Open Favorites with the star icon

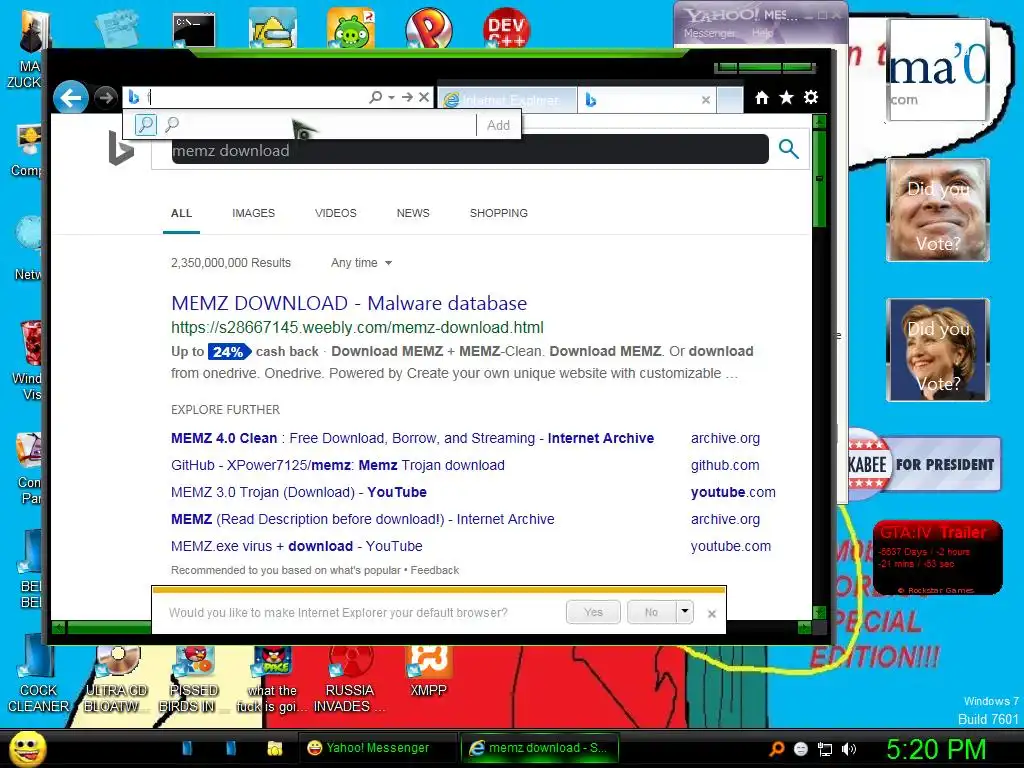point(786,98)
